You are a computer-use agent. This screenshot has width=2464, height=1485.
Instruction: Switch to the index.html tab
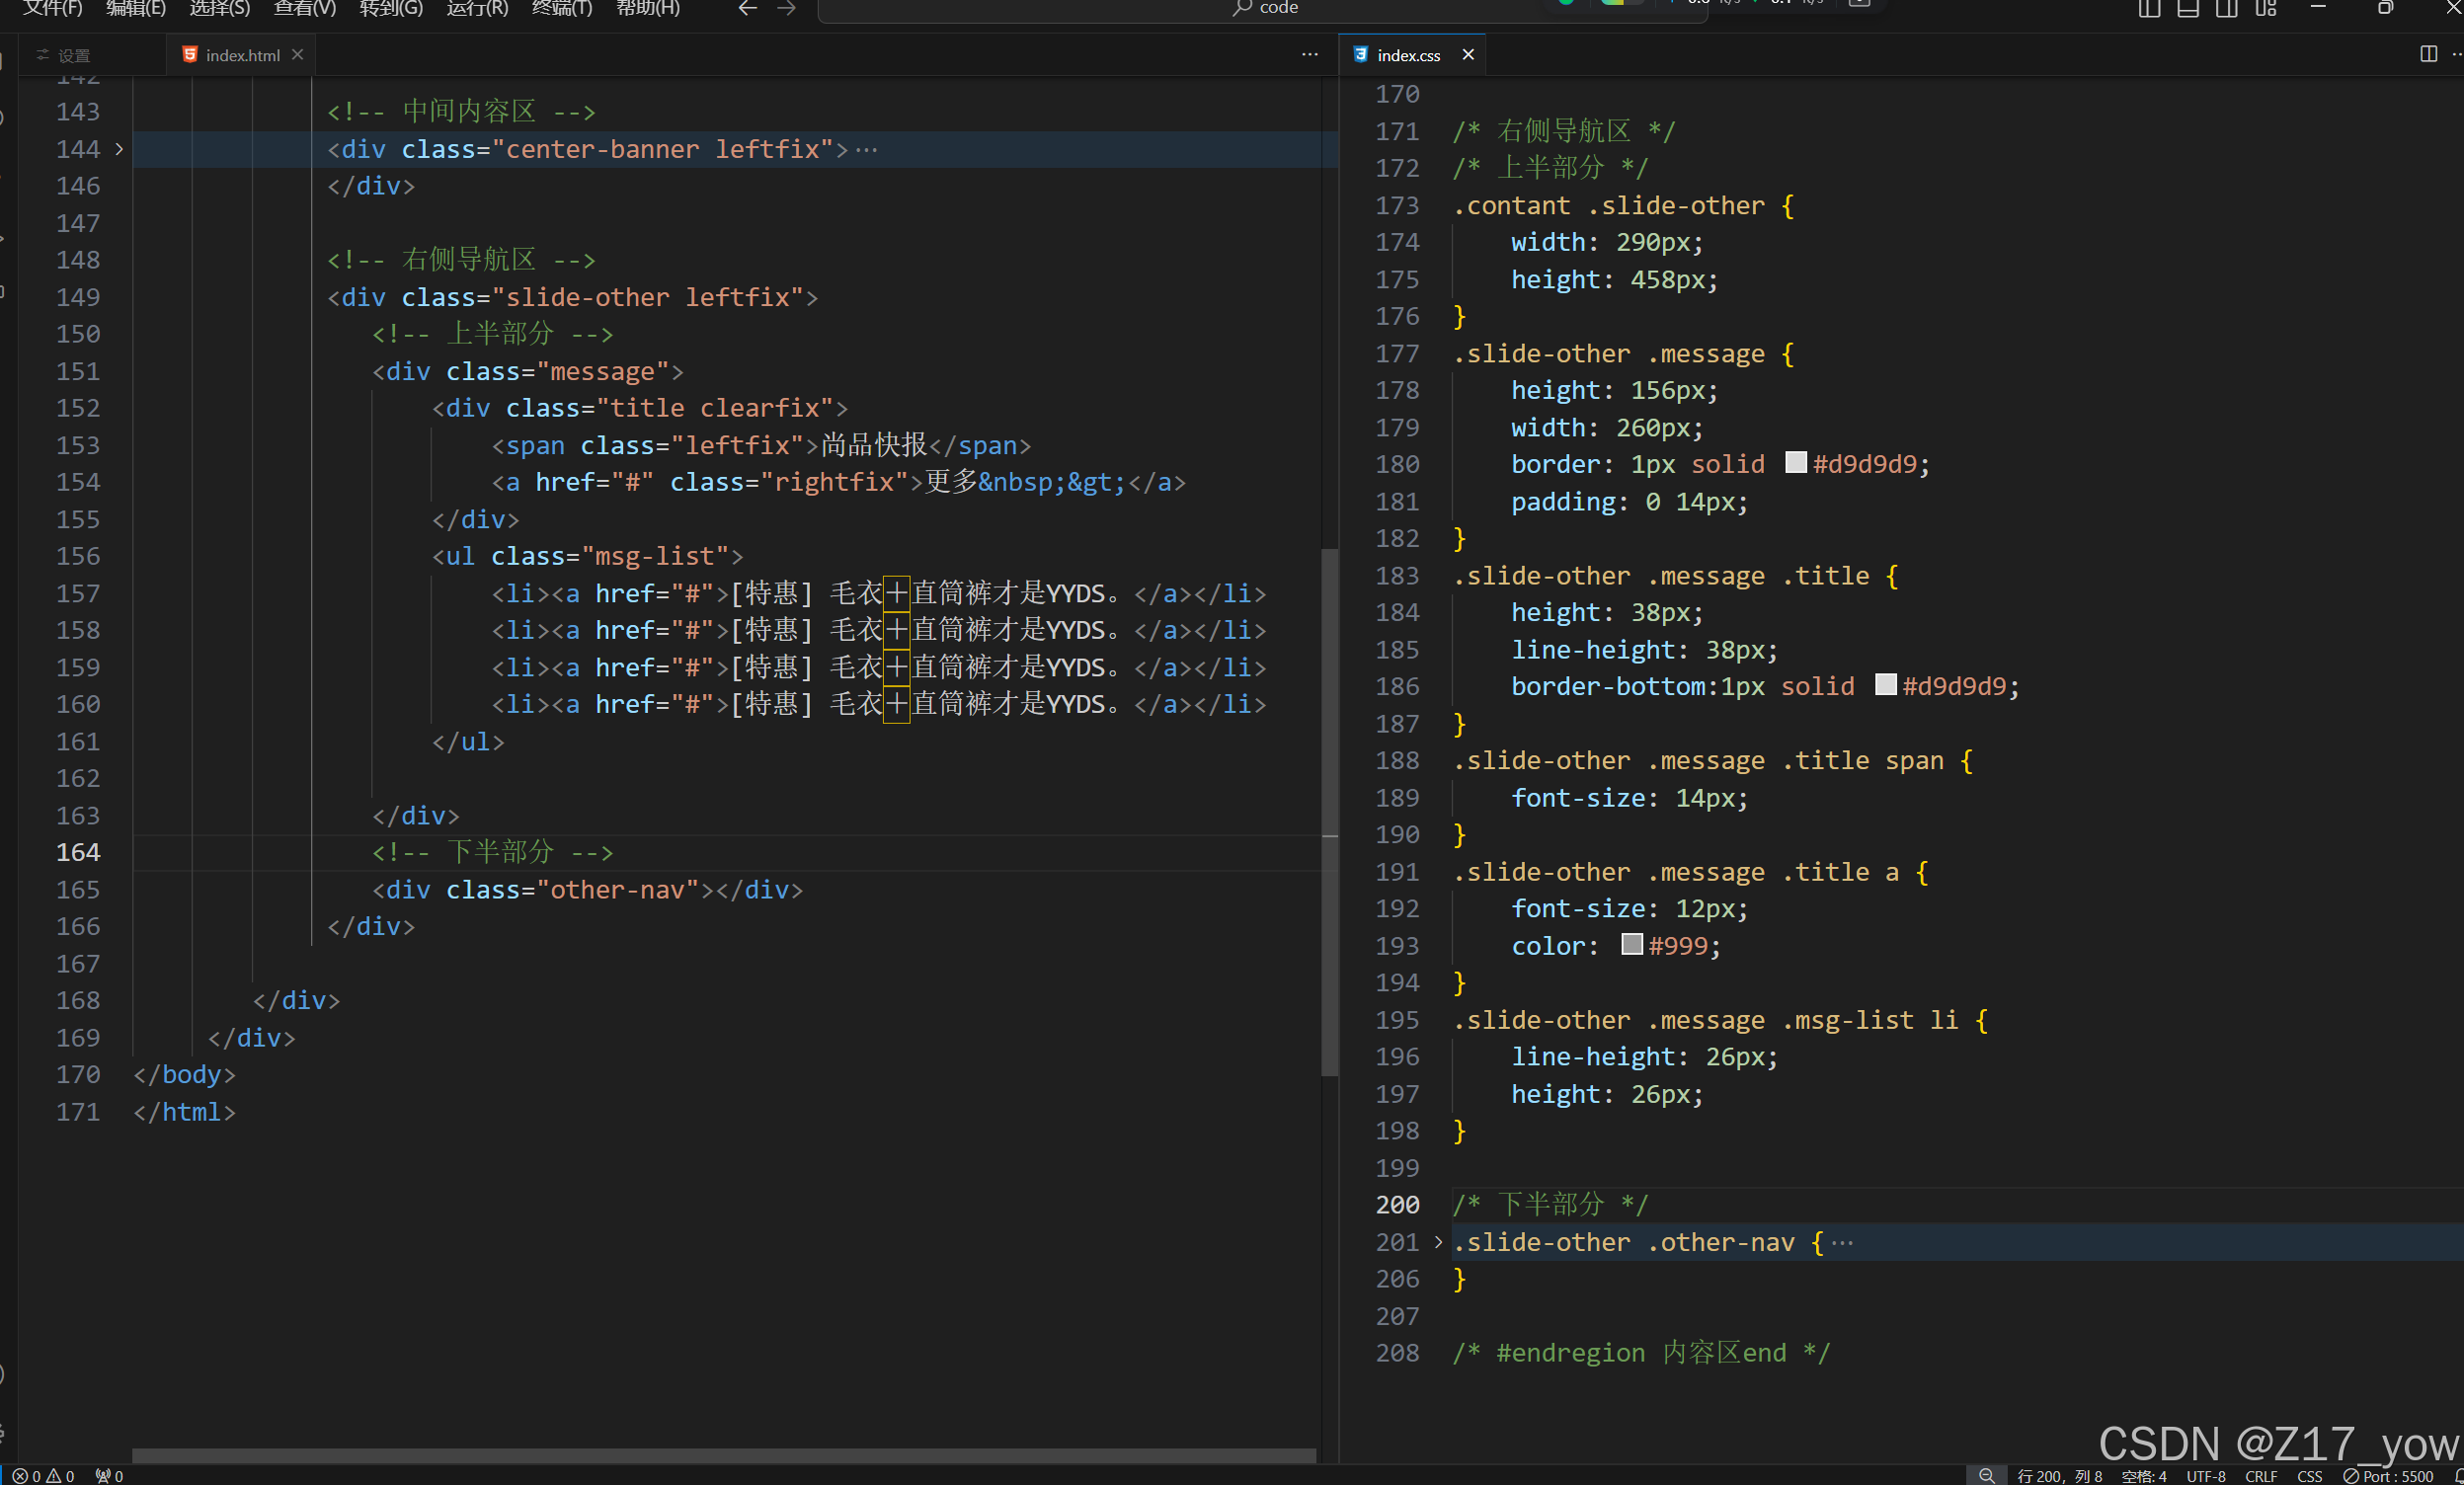(x=242, y=55)
